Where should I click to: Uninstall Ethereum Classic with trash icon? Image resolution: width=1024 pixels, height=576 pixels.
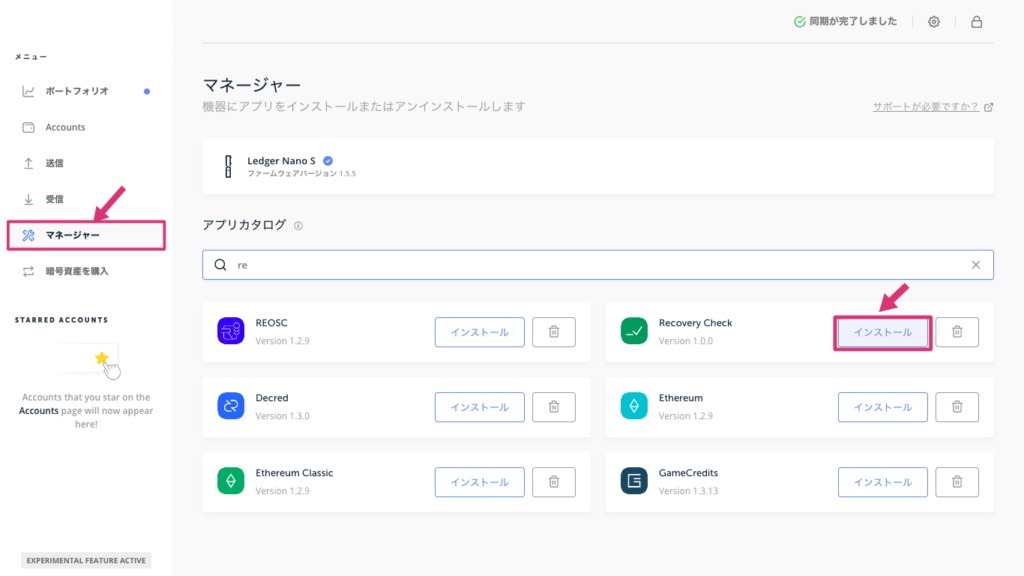[x=554, y=482]
